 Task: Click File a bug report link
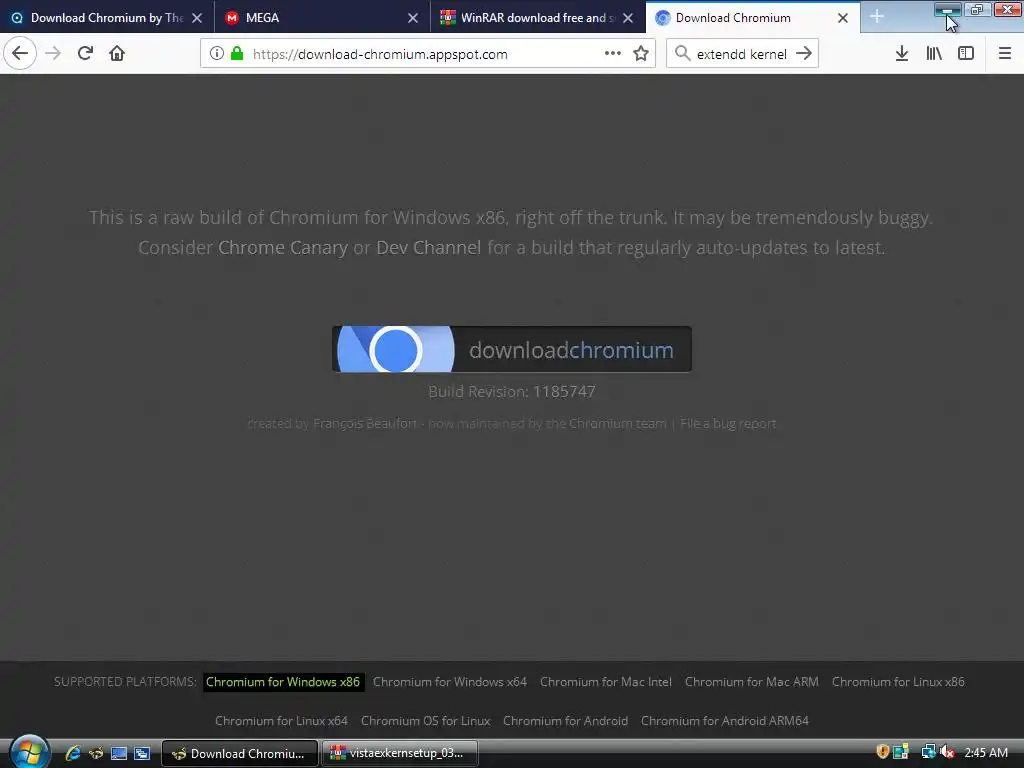[728, 423]
